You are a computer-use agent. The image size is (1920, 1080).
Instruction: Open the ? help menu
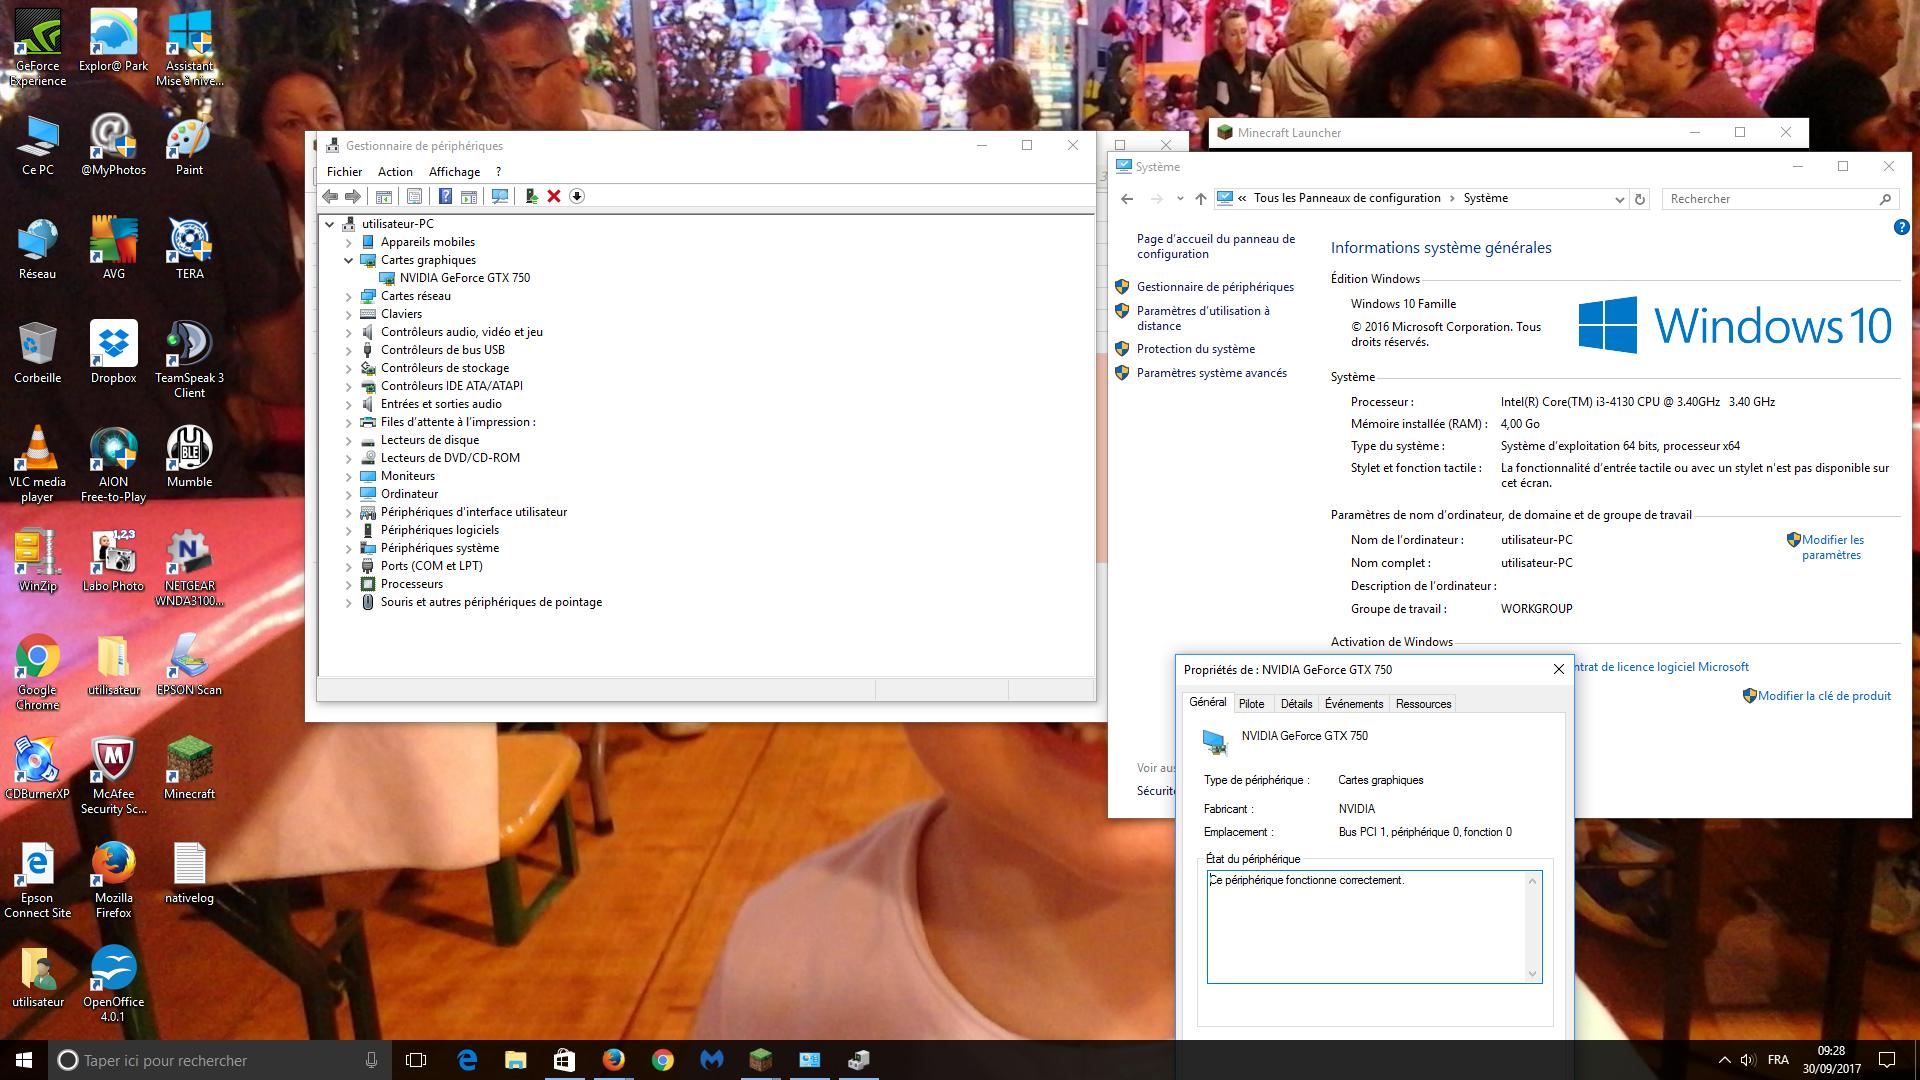point(498,172)
